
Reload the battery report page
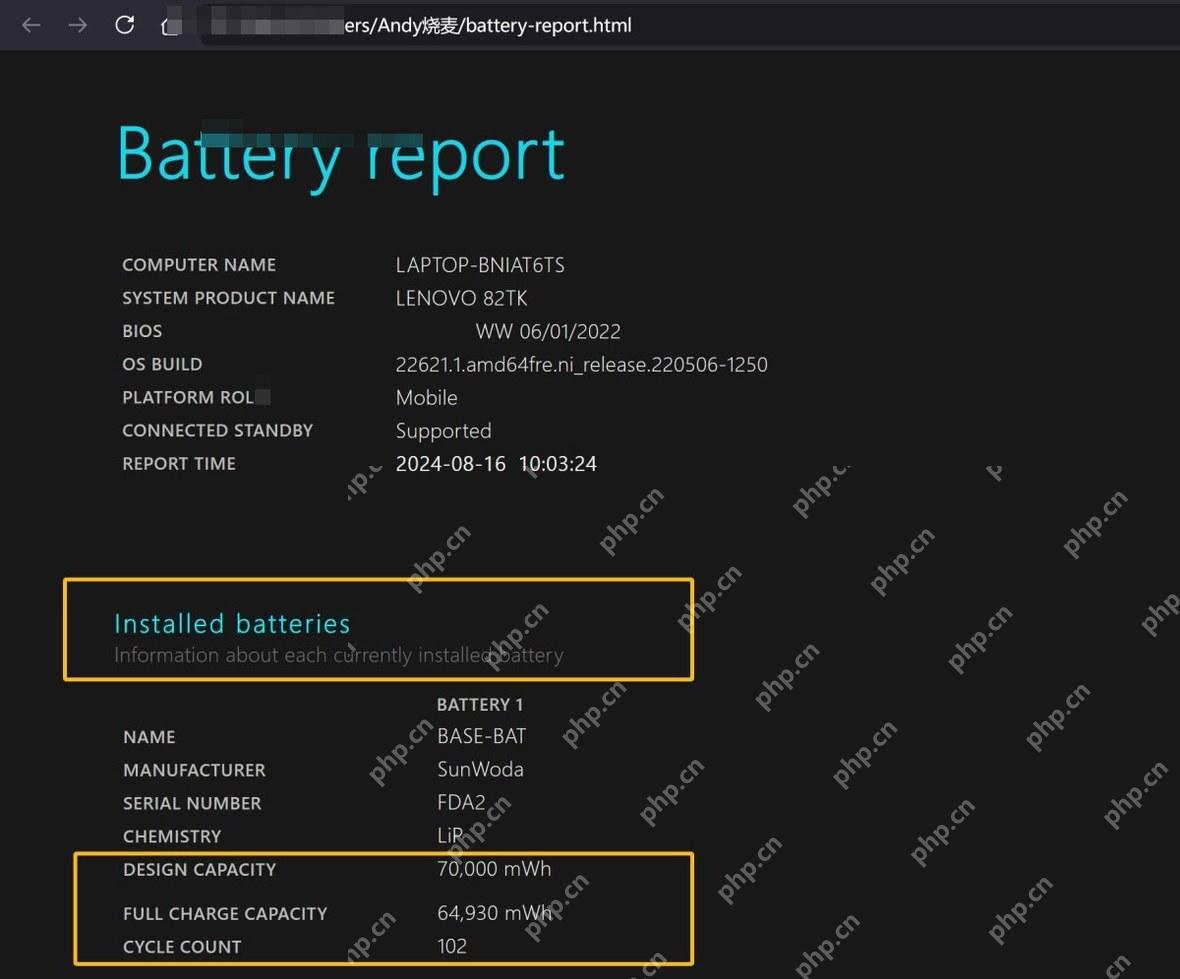pos(125,25)
